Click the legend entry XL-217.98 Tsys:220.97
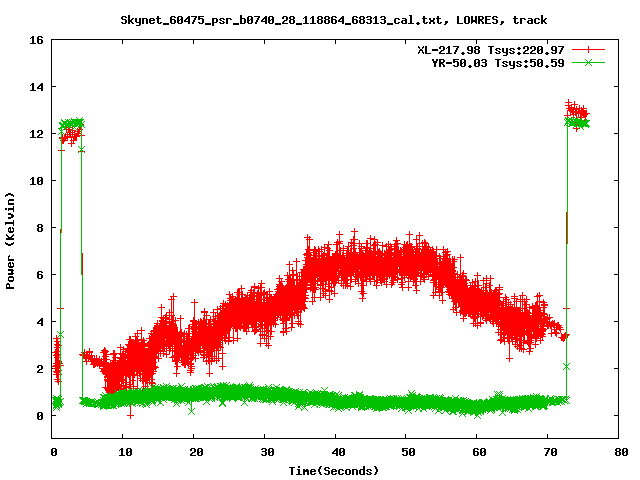The height and width of the screenshot is (480, 640). (491, 50)
